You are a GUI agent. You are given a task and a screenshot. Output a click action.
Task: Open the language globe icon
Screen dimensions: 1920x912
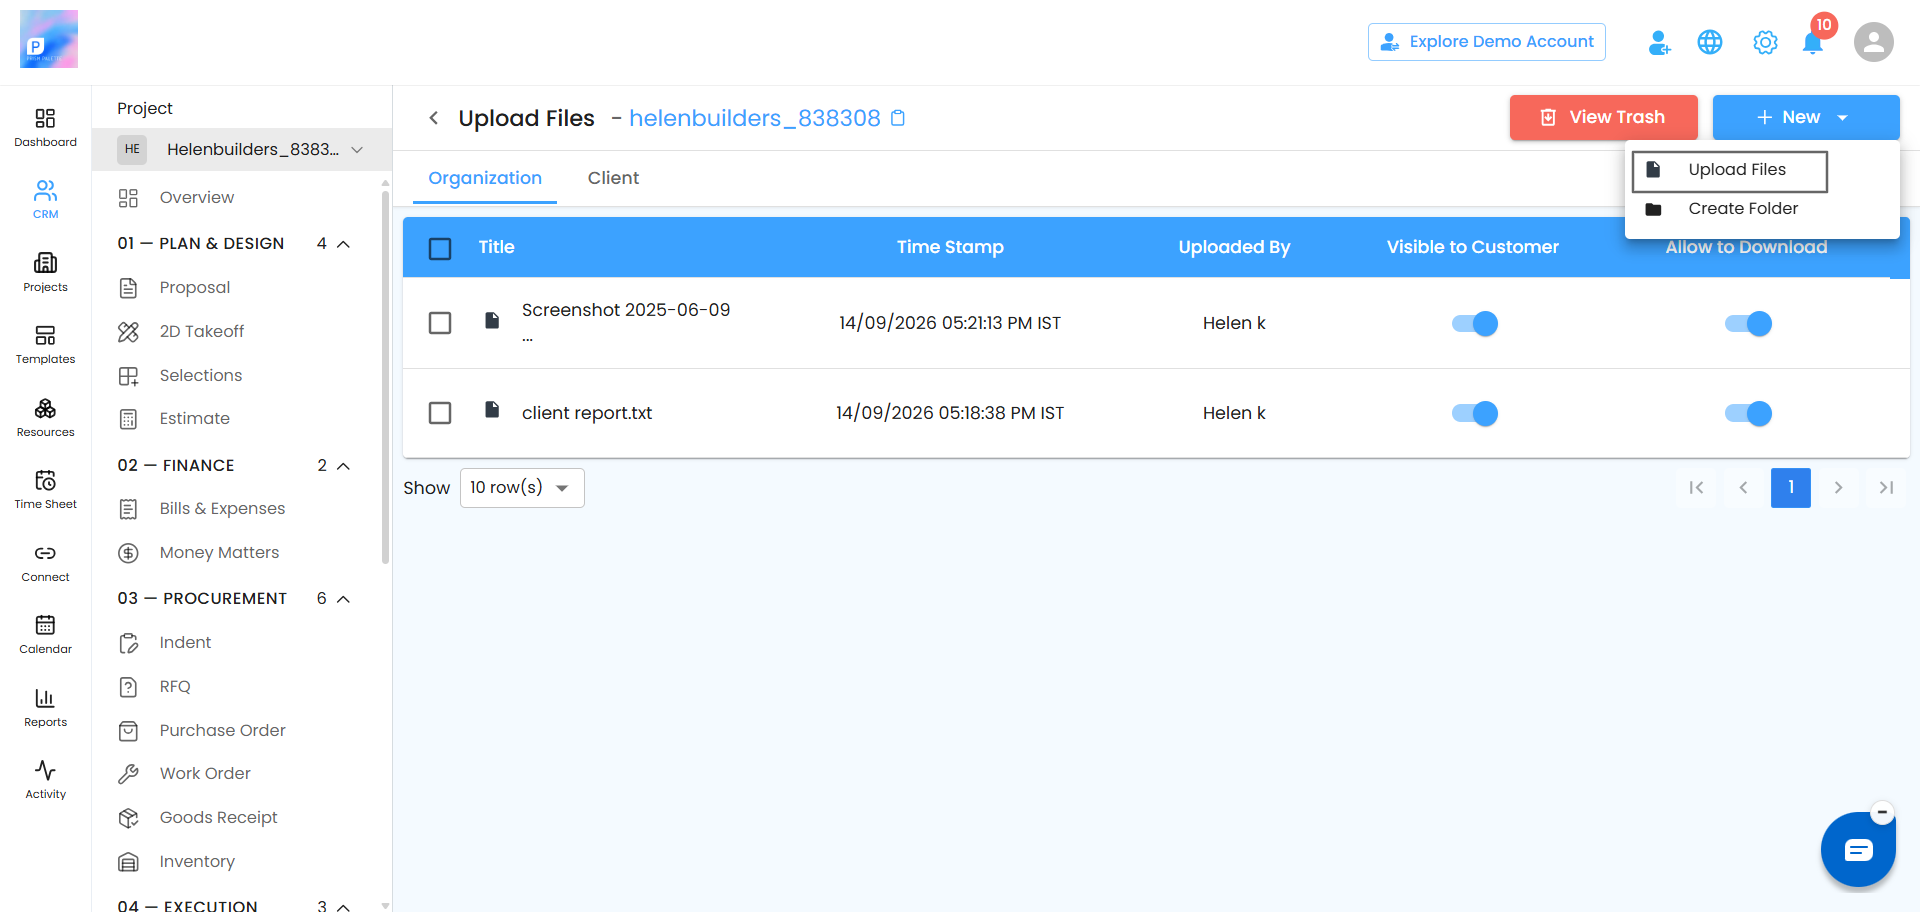click(1710, 42)
